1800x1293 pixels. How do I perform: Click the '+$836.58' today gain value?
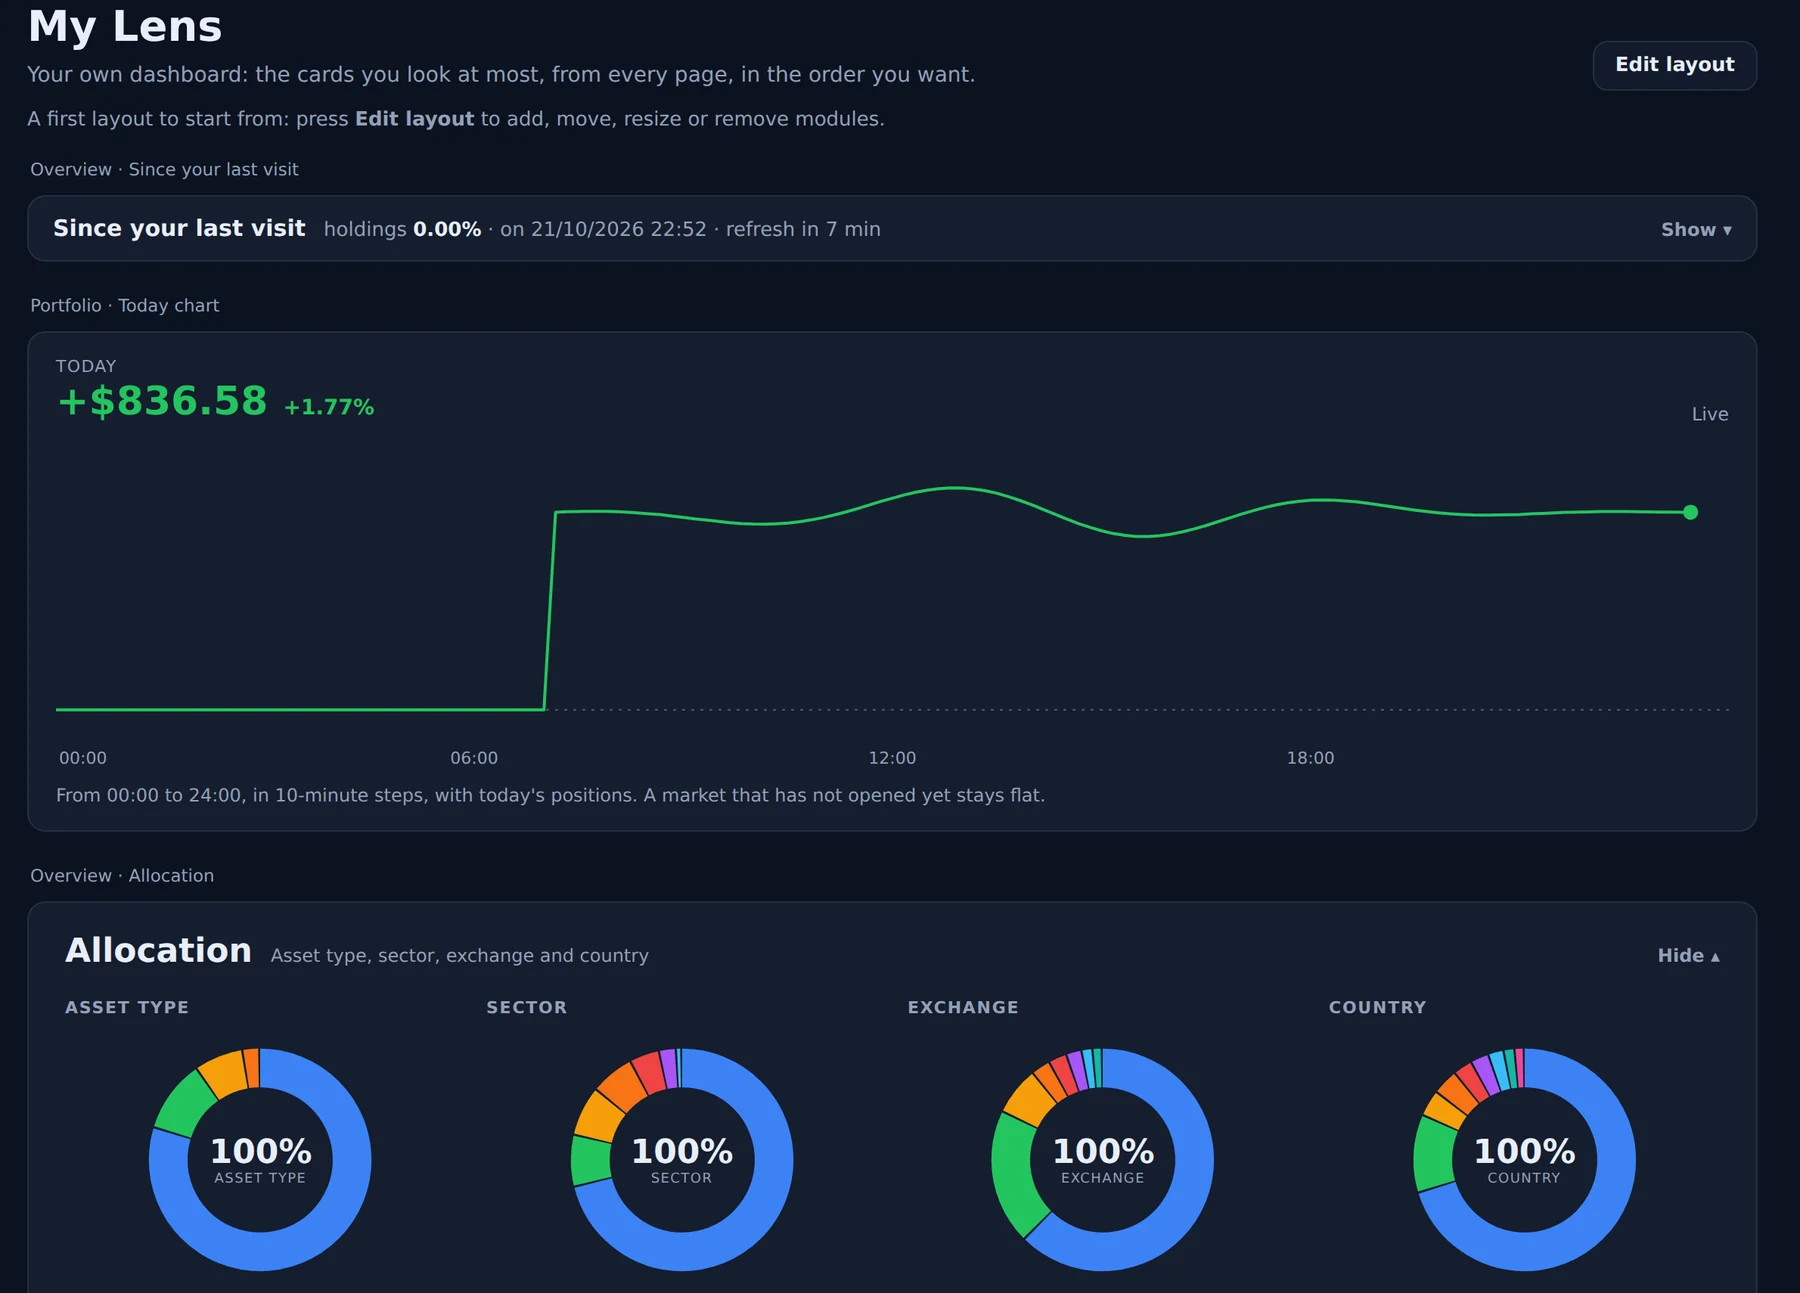pyautogui.click(x=163, y=401)
